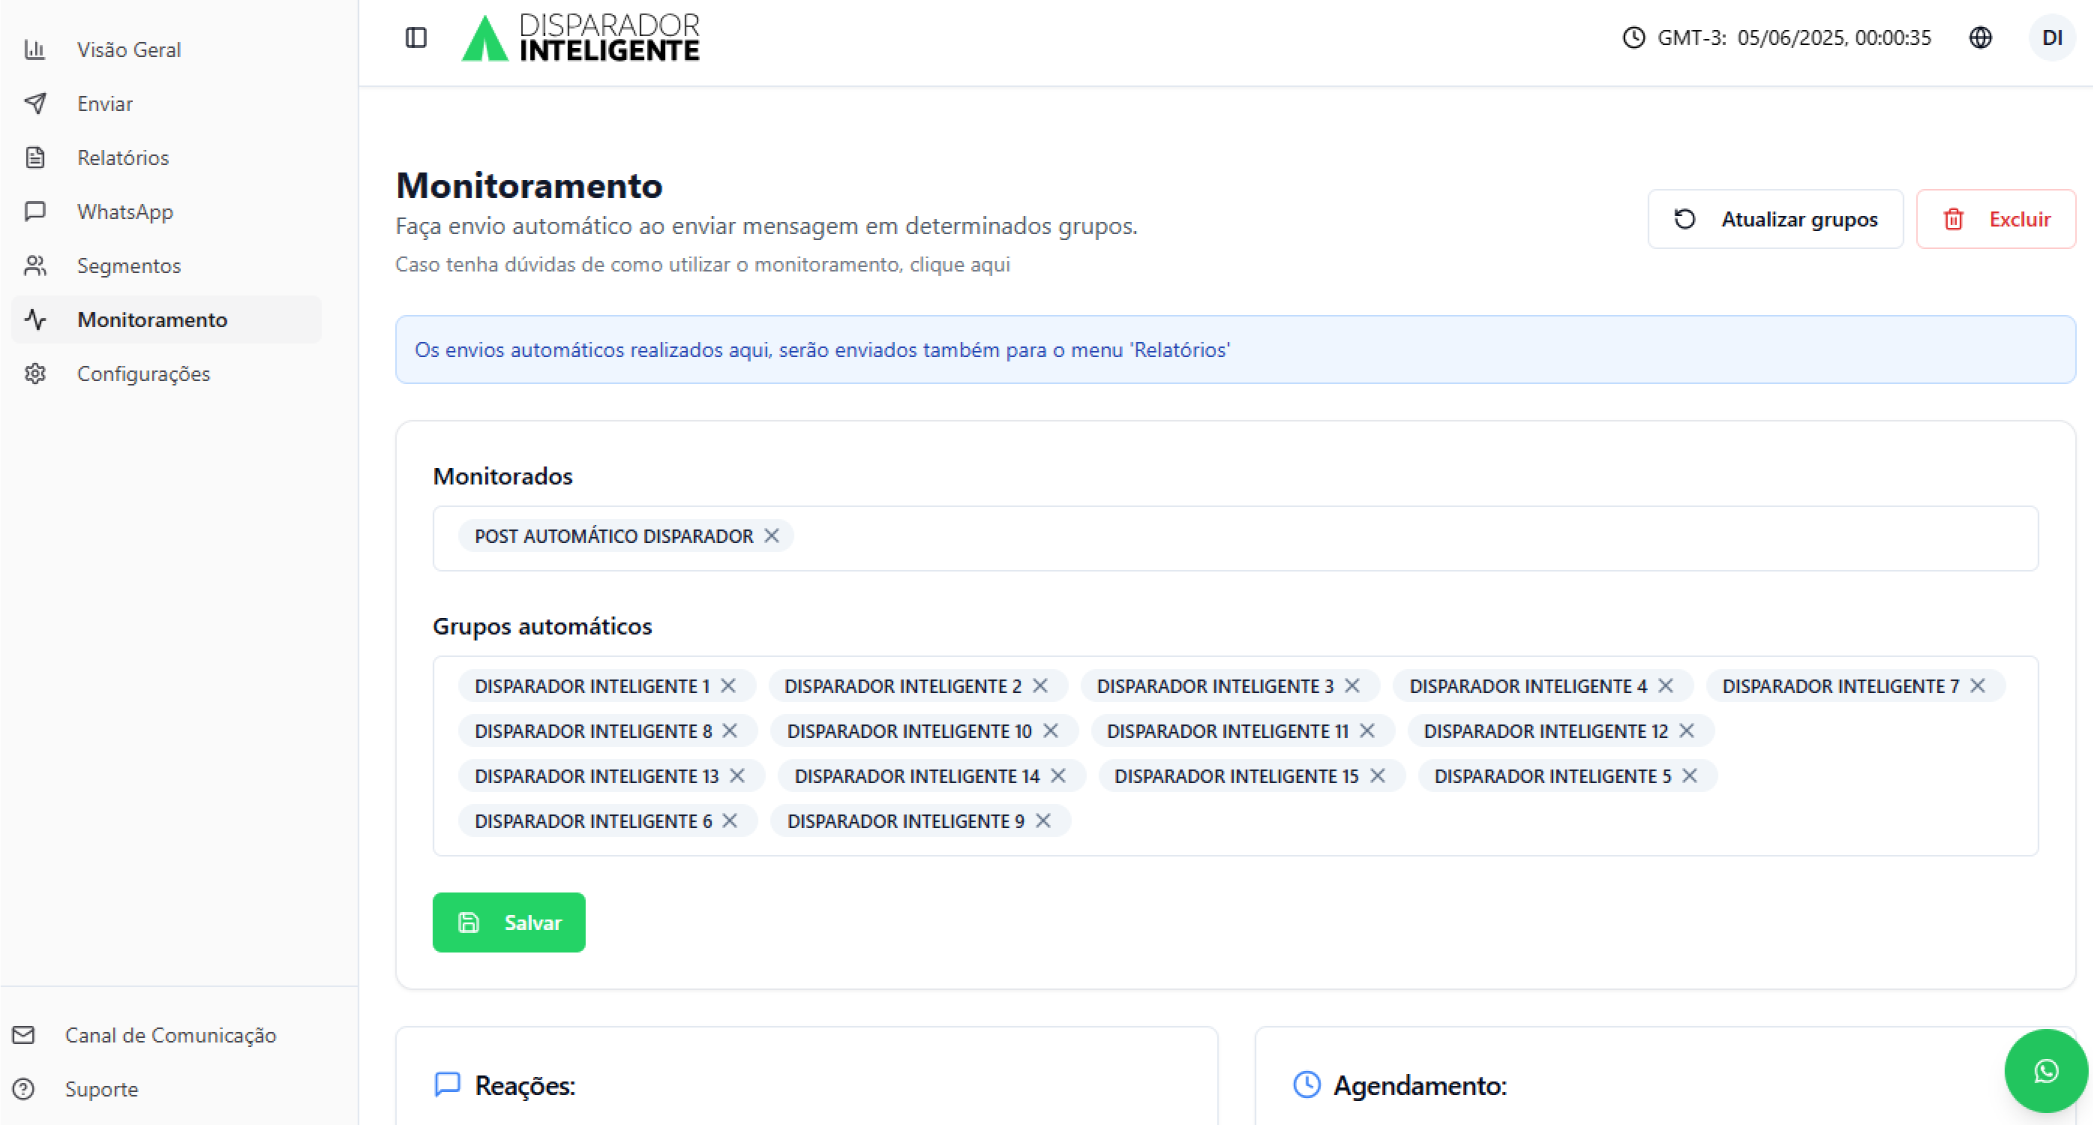This screenshot has height=1125, width=2093.
Task: Click the Agendamento section heading
Action: (x=1420, y=1086)
